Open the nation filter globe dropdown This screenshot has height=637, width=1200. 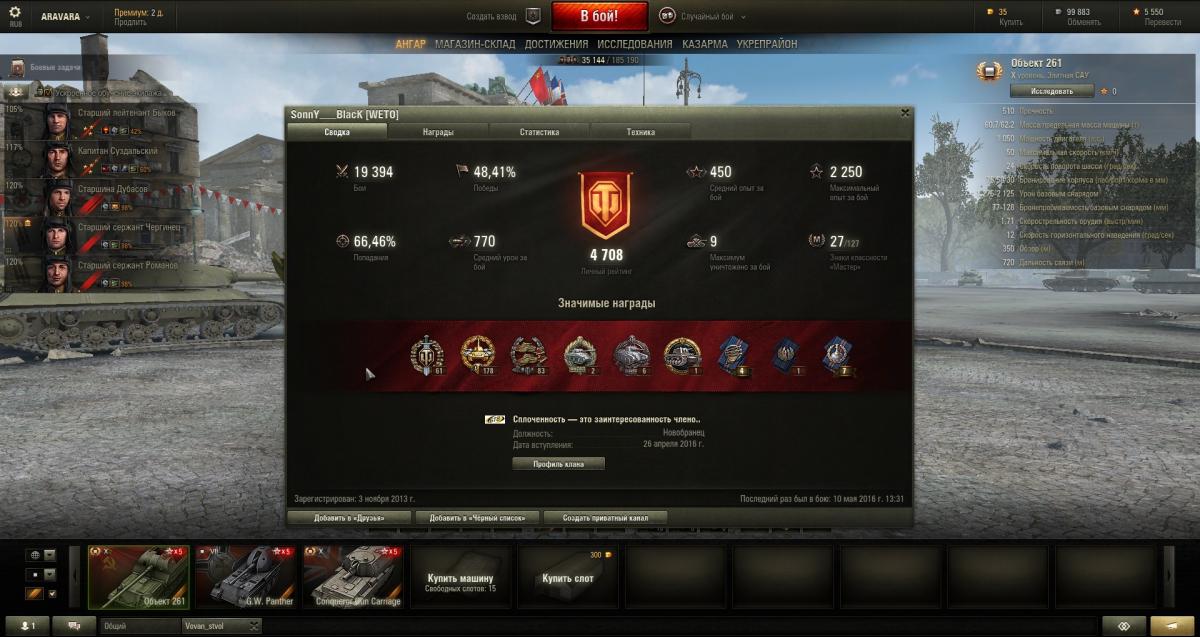(42, 554)
